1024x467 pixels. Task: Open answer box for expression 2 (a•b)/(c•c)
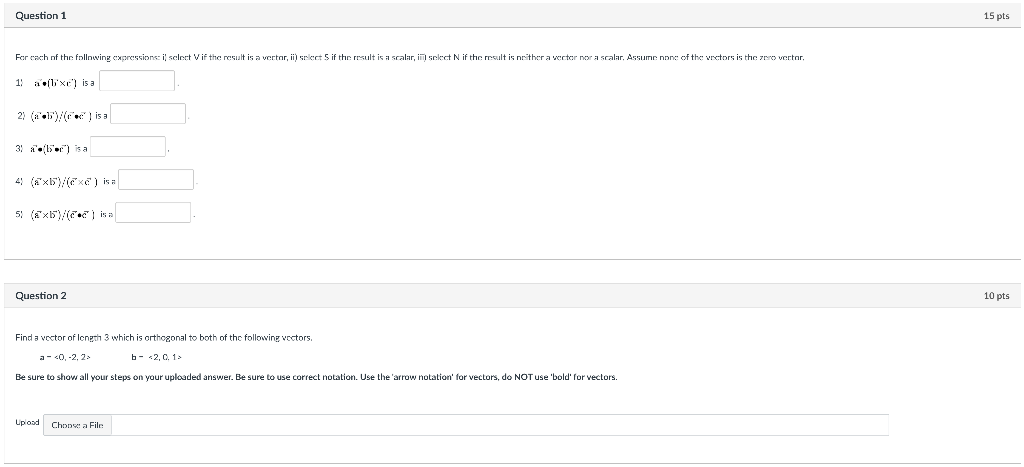coord(148,114)
